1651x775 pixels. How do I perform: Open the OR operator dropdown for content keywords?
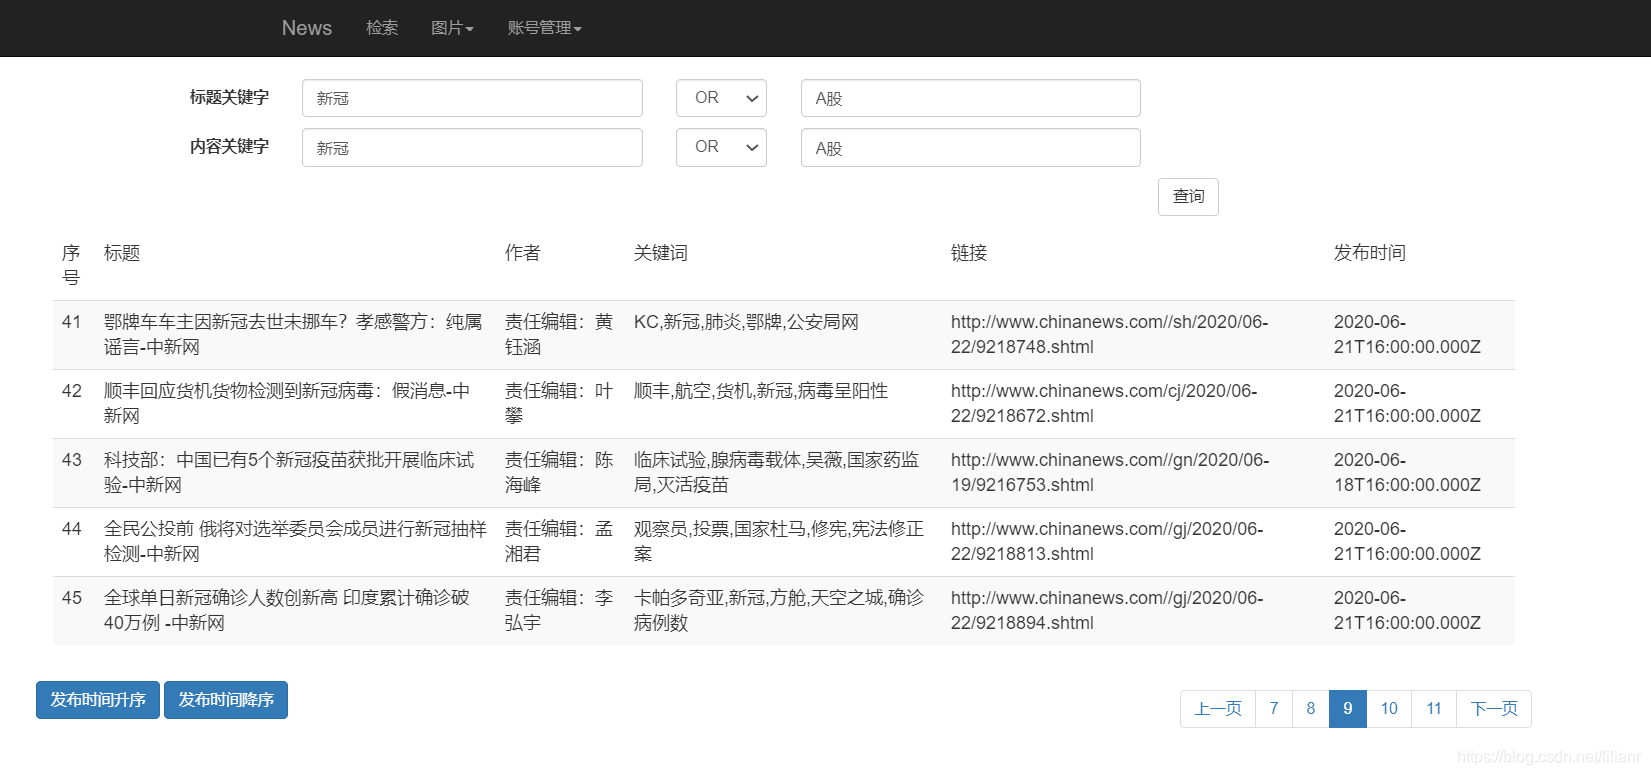pyautogui.click(x=721, y=147)
